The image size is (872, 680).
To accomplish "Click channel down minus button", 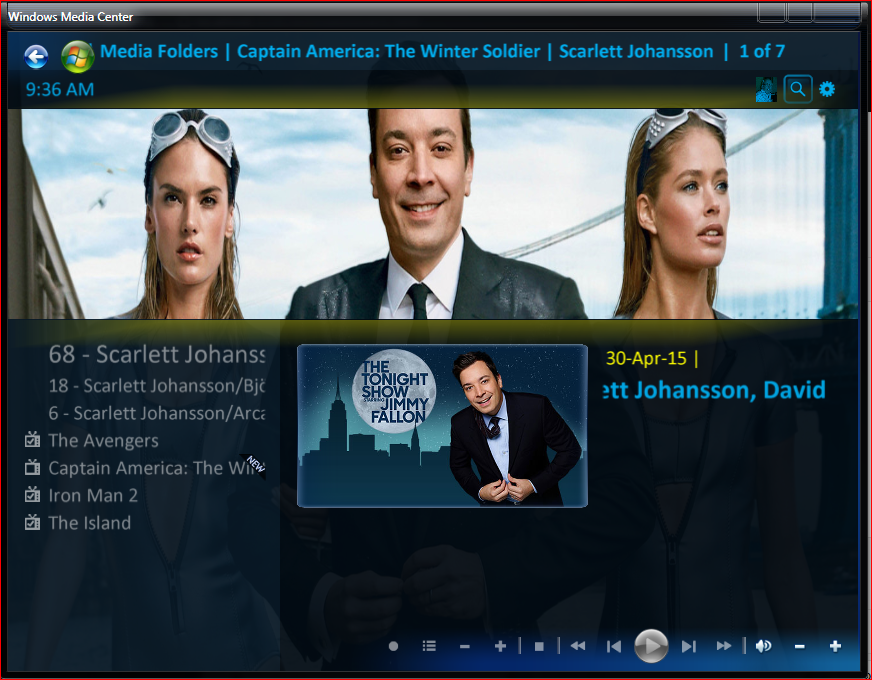I will [x=465, y=647].
